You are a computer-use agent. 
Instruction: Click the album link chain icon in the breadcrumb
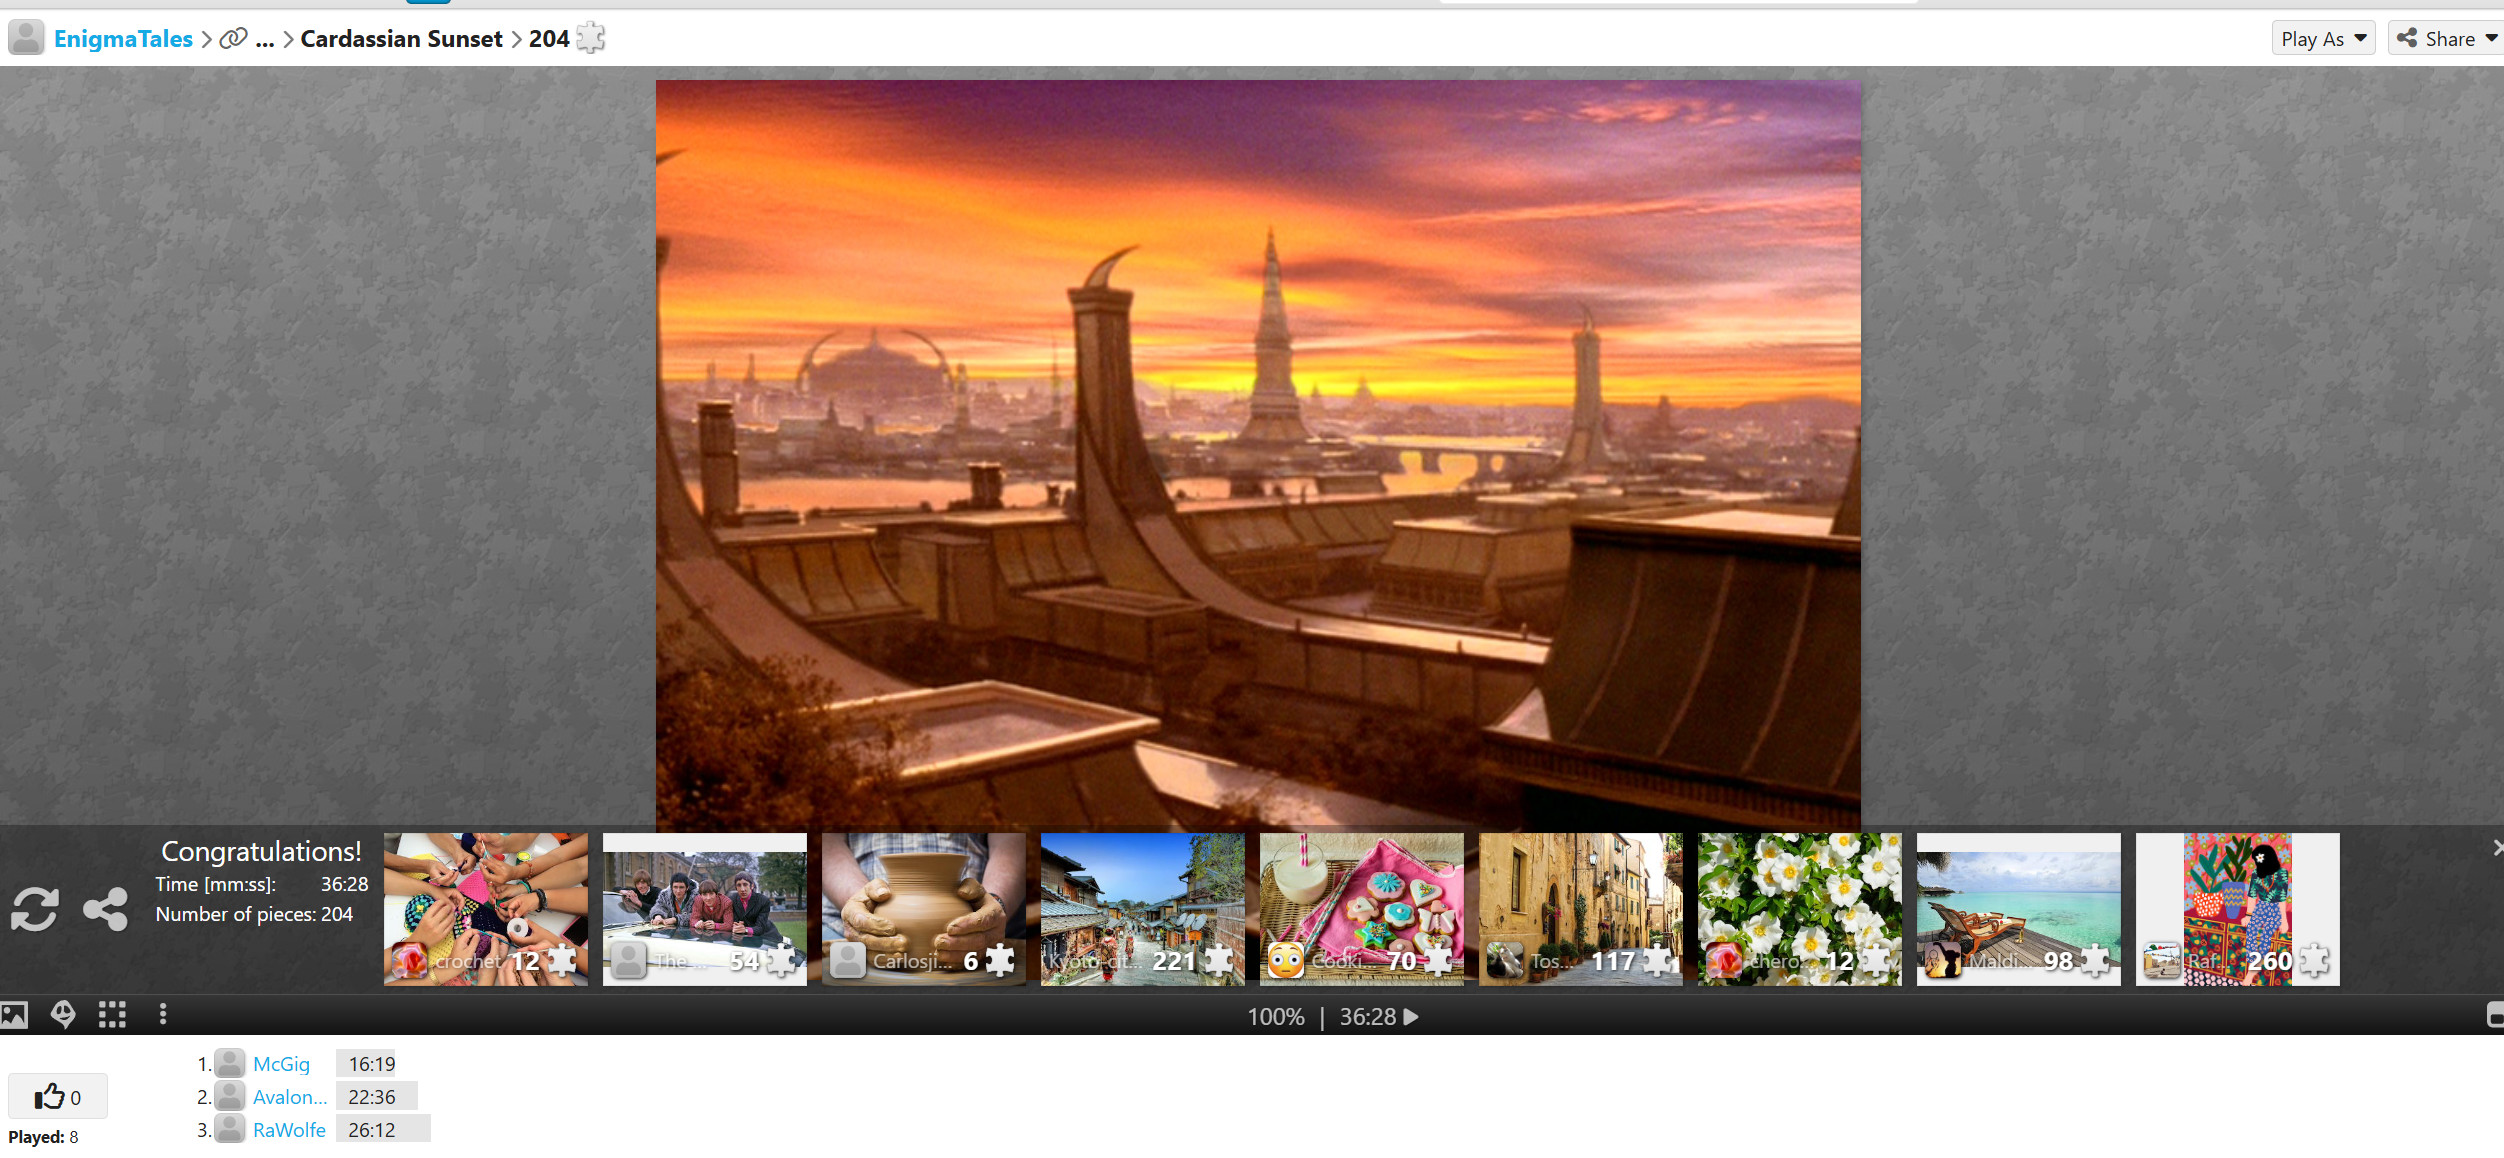(x=233, y=39)
